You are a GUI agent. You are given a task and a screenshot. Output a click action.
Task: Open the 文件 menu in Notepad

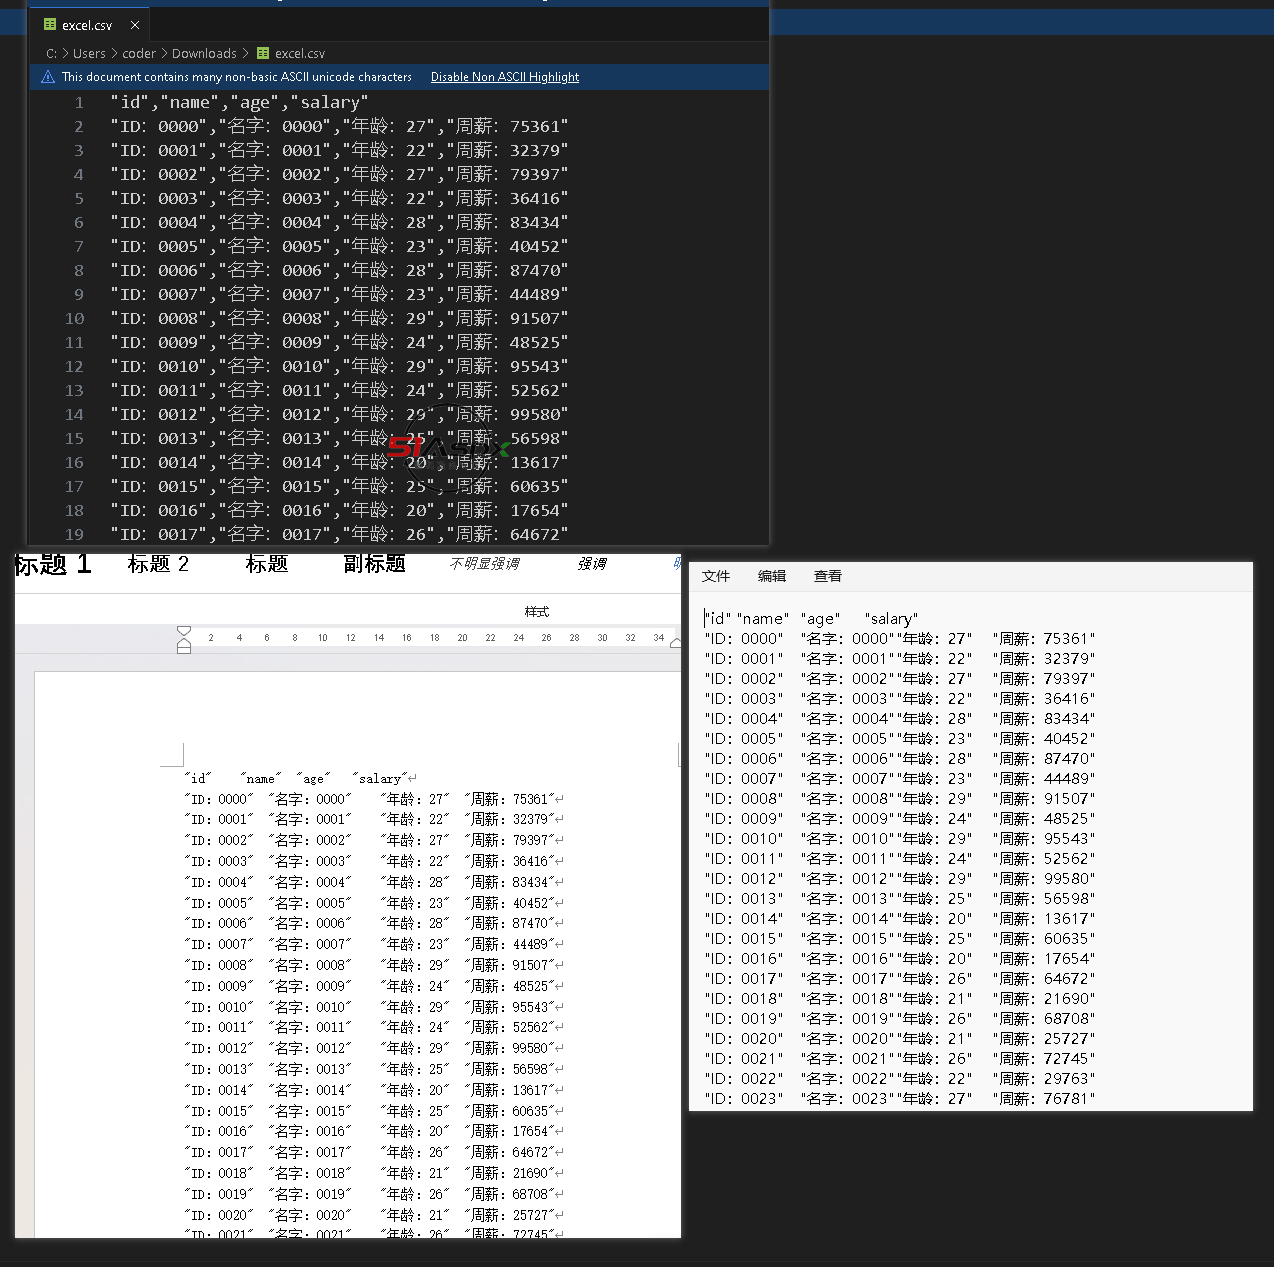point(716,576)
